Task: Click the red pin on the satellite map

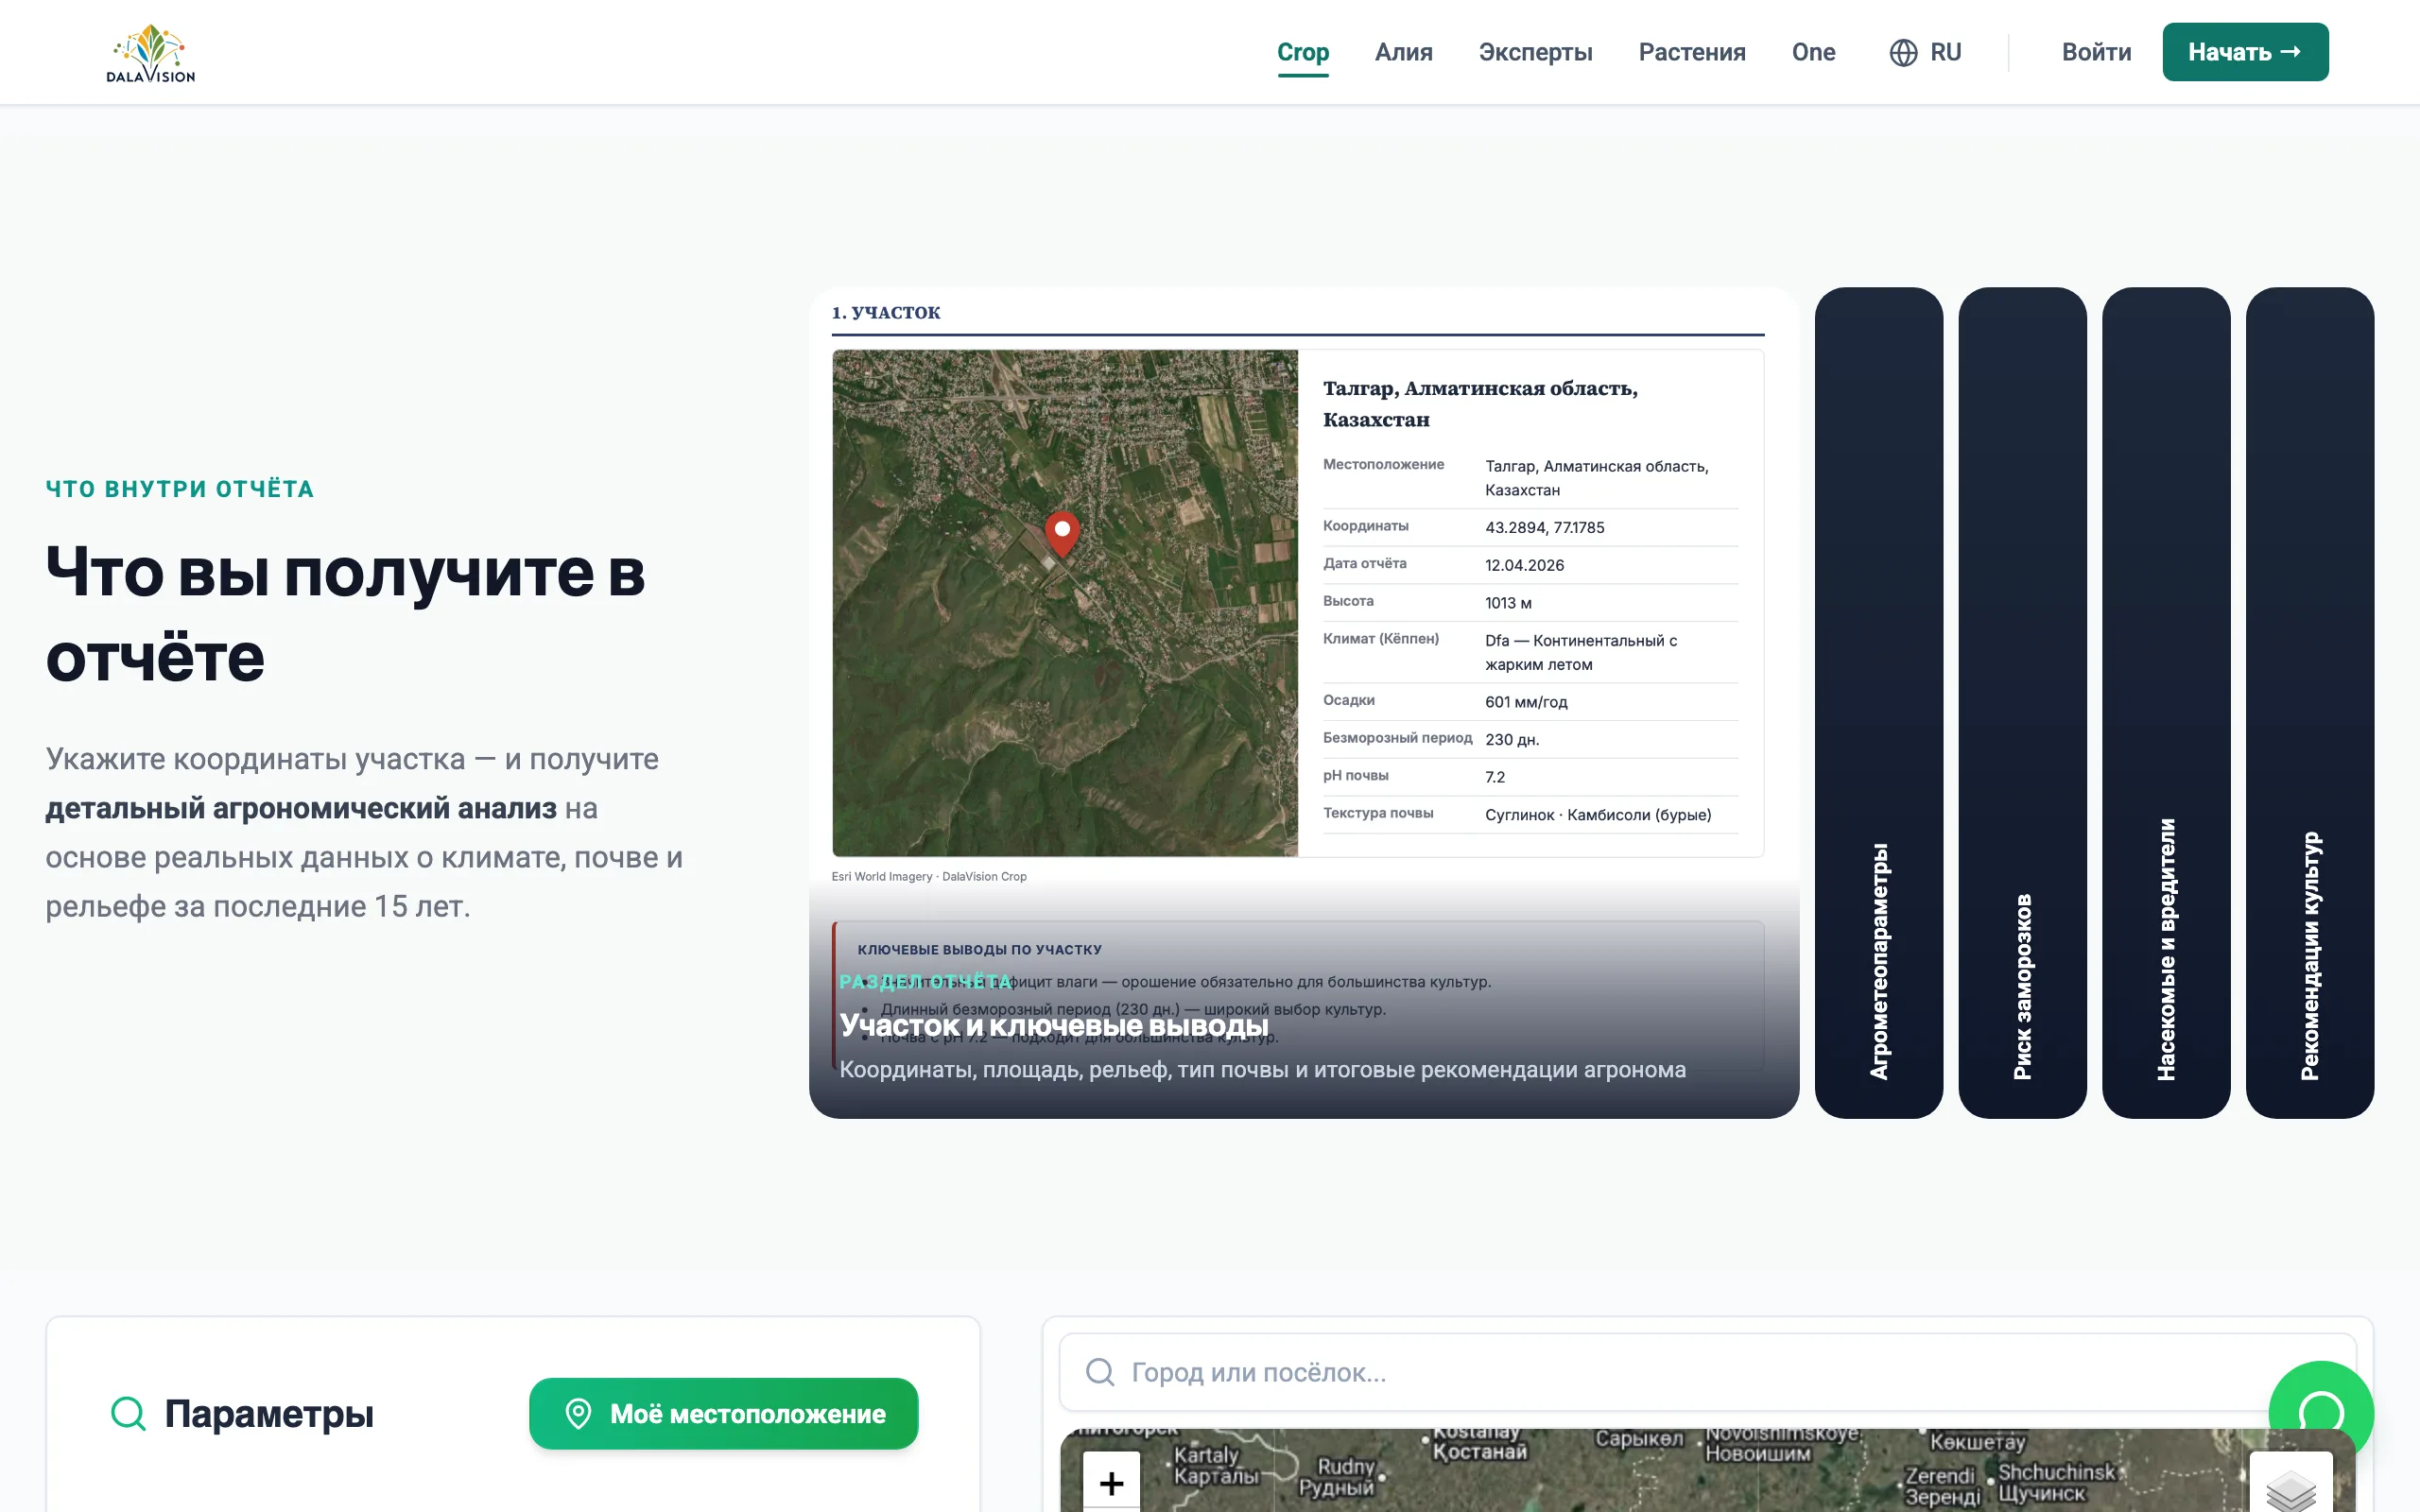Action: click(1062, 533)
